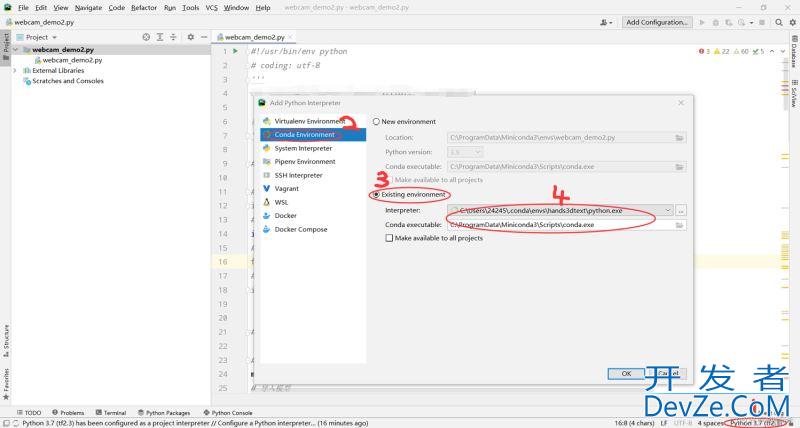Click Expand All icon in Project panel

(160, 37)
